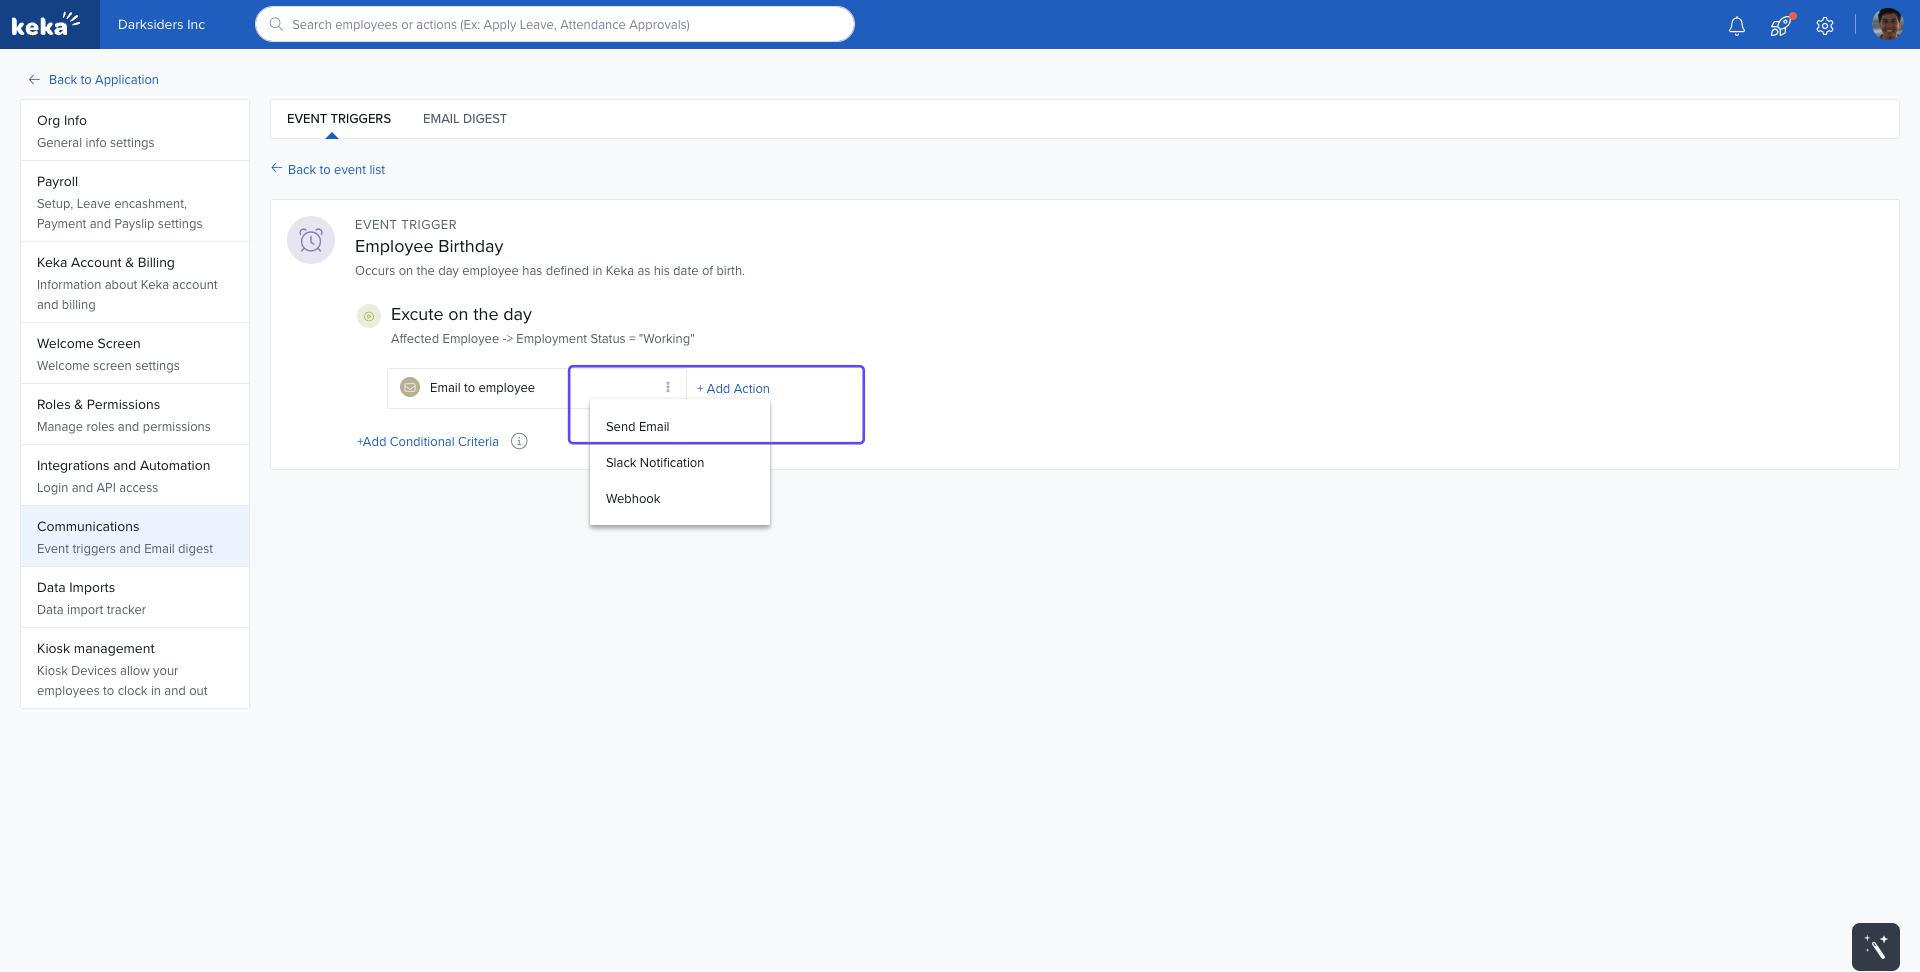
Task: Click the rocket what's new icon
Action: 1781,26
